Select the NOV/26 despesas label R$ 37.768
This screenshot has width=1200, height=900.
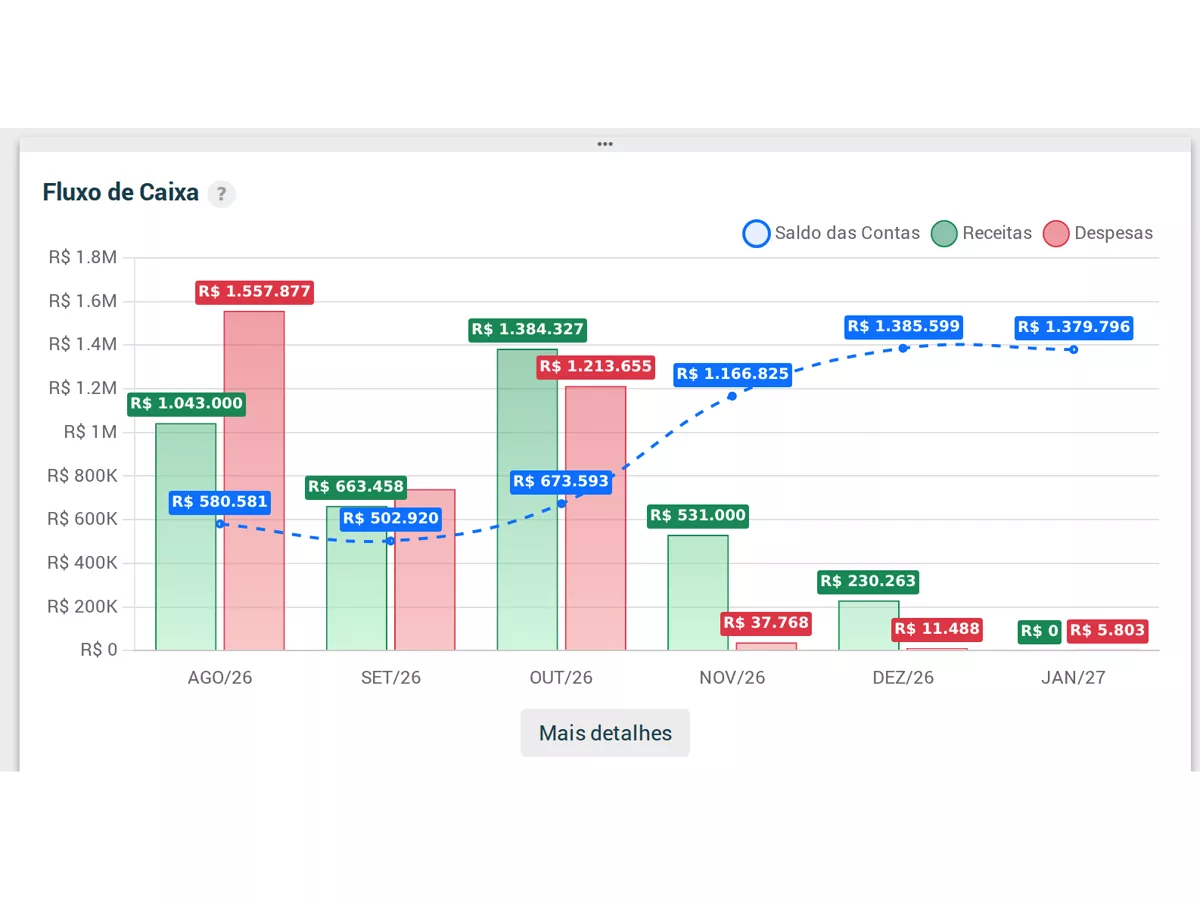(x=766, y=623)
